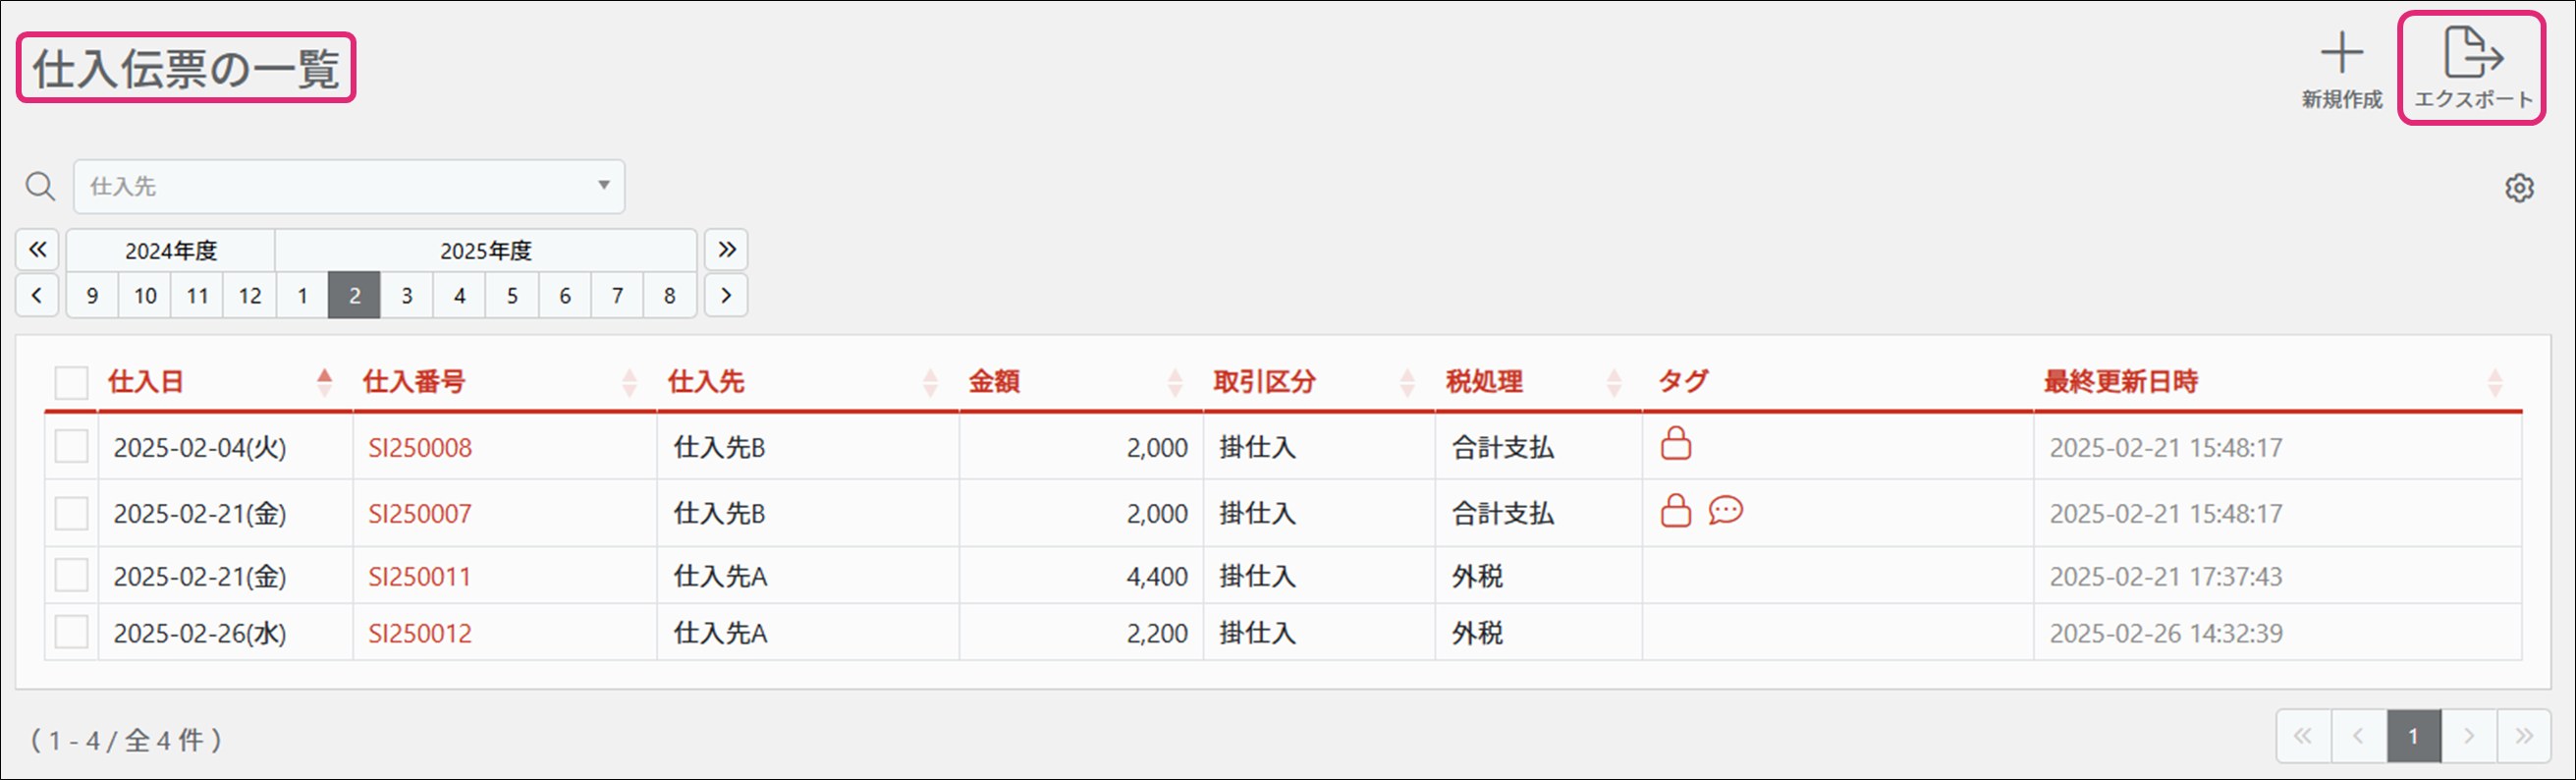
Task: Click the New (新規作成) plus icon
Action: [x=2341, y=54]
